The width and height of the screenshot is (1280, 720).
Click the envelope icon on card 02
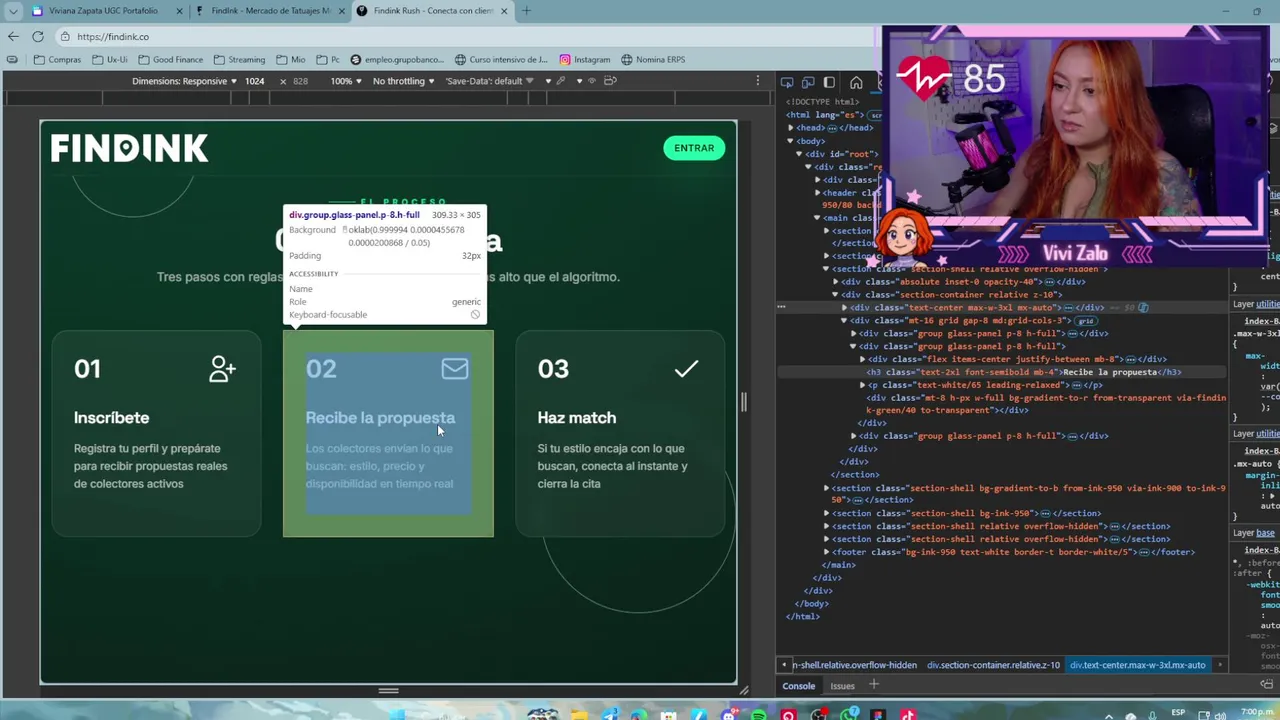(x=454, y=369)
